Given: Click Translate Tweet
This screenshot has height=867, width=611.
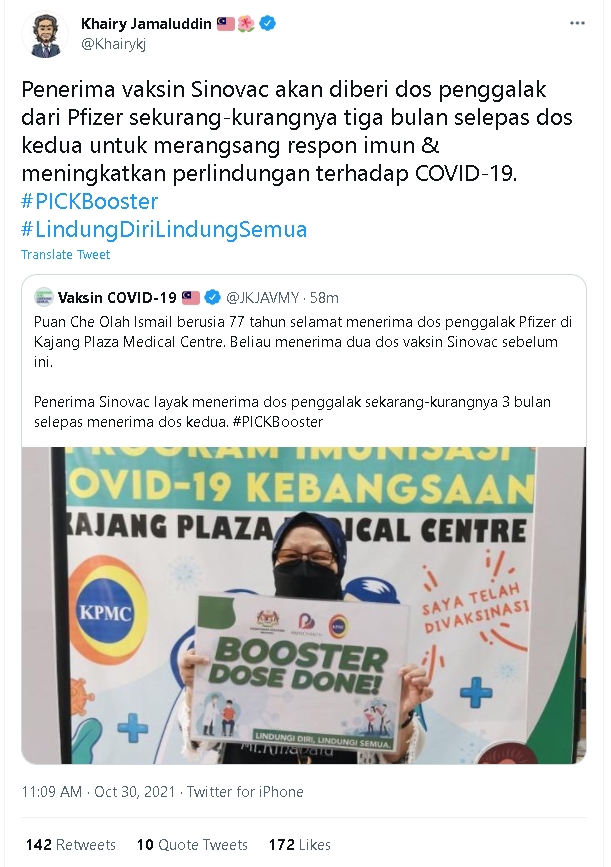Looking at the screenshot, I should pos(66,254).
